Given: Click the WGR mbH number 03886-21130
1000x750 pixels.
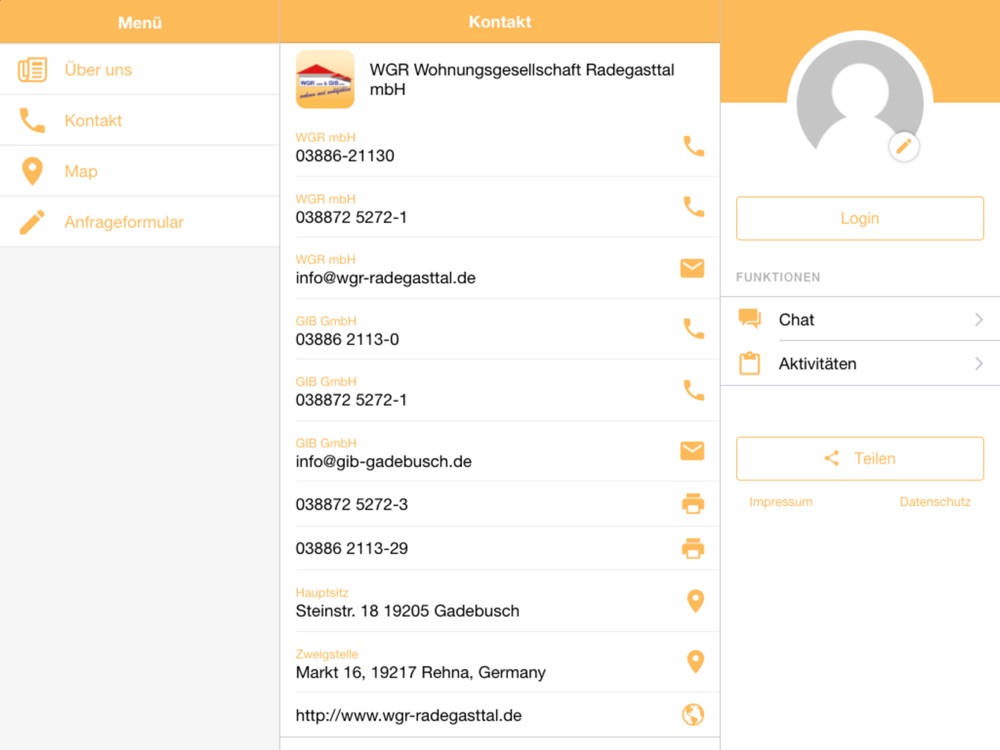Looking at the screenshot, I should [x=345, y=156].
